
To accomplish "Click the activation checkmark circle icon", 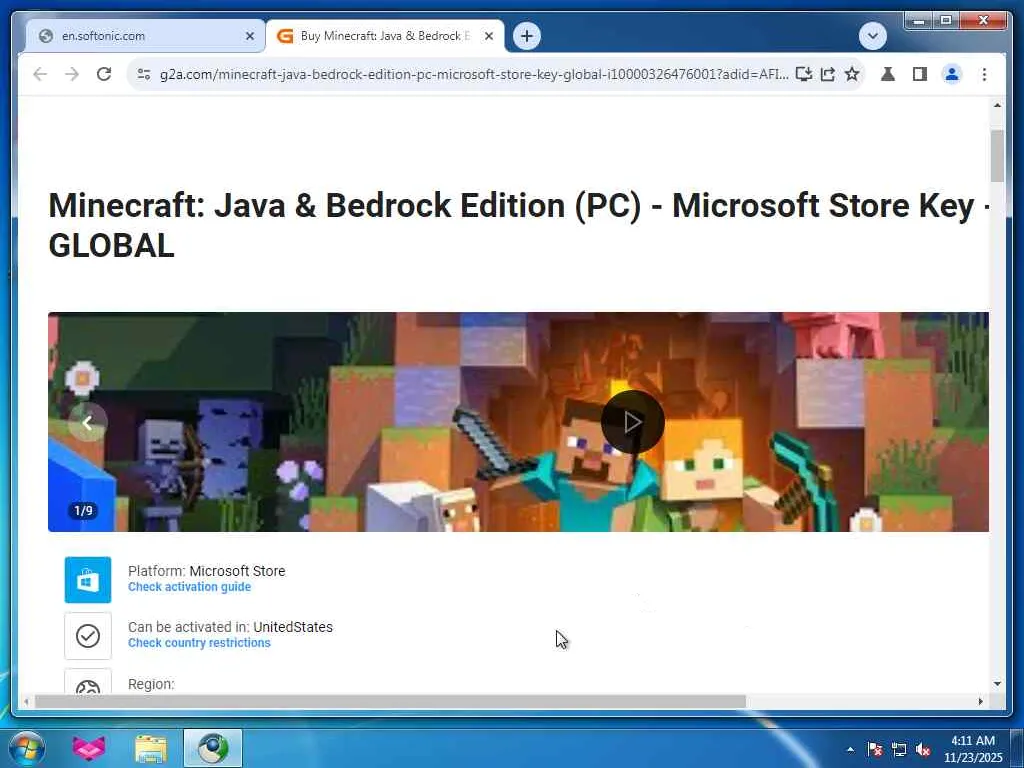I will (x=88, y=635).
